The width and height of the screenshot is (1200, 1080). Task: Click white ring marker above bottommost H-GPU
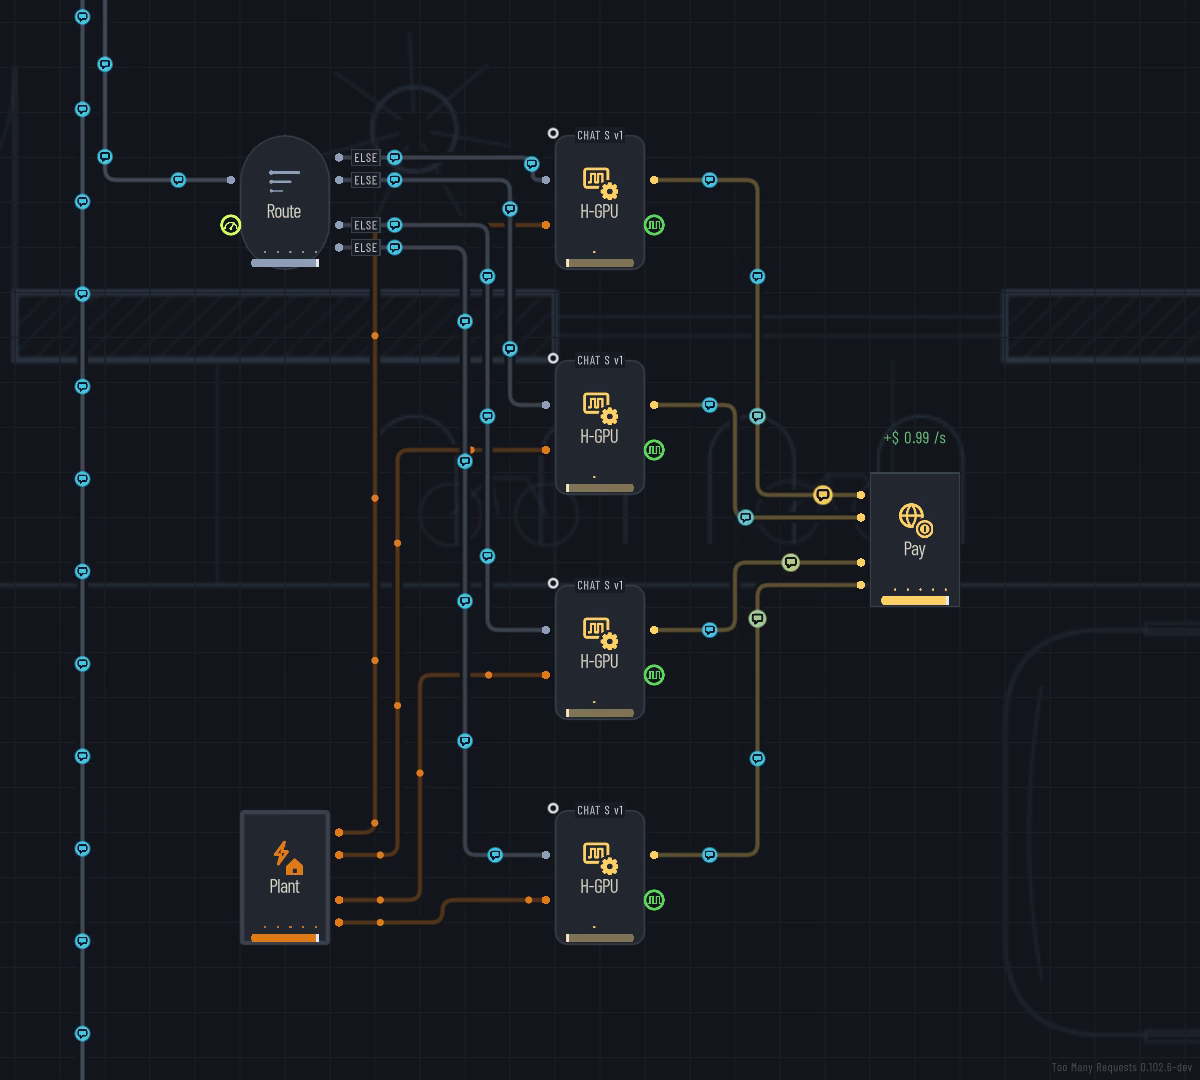pyautogui.click(x=553, y=808)
